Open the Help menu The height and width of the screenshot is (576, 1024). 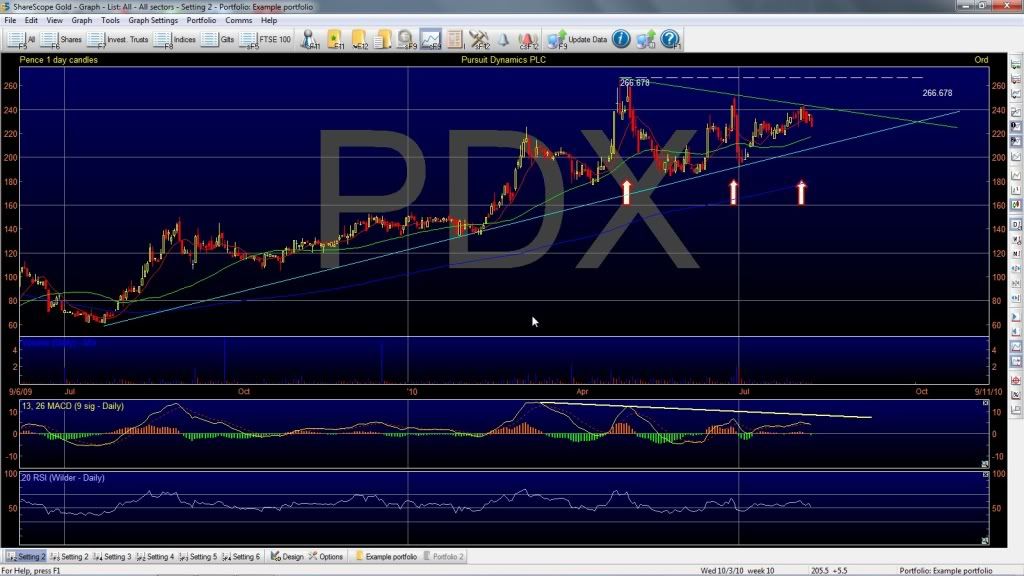tap(269, 20)
